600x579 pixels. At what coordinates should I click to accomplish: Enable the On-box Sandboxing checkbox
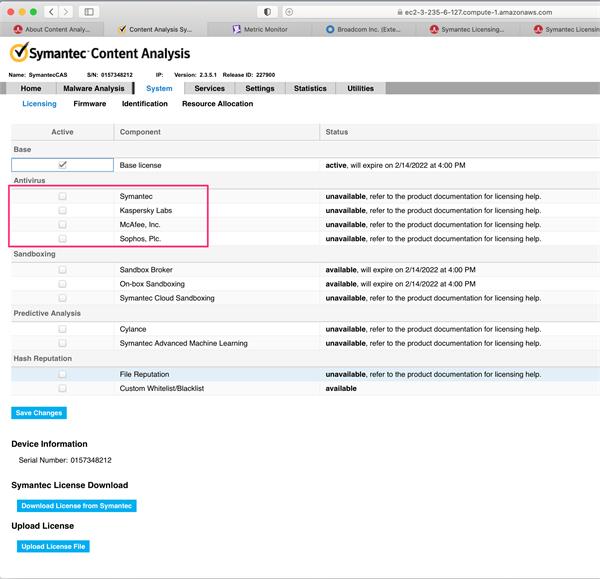click(62, 284)
